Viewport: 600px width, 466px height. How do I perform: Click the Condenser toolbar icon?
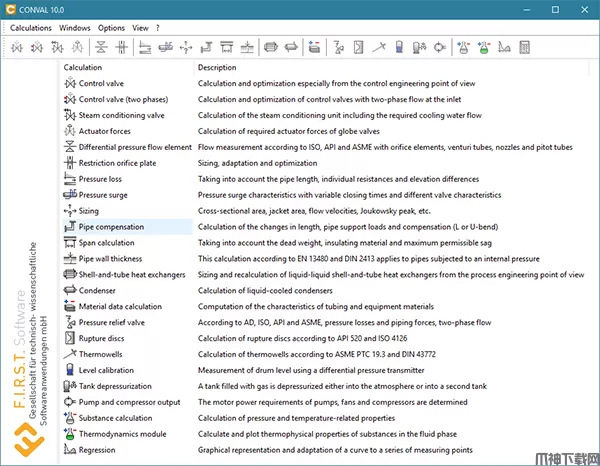pos(291,47)
